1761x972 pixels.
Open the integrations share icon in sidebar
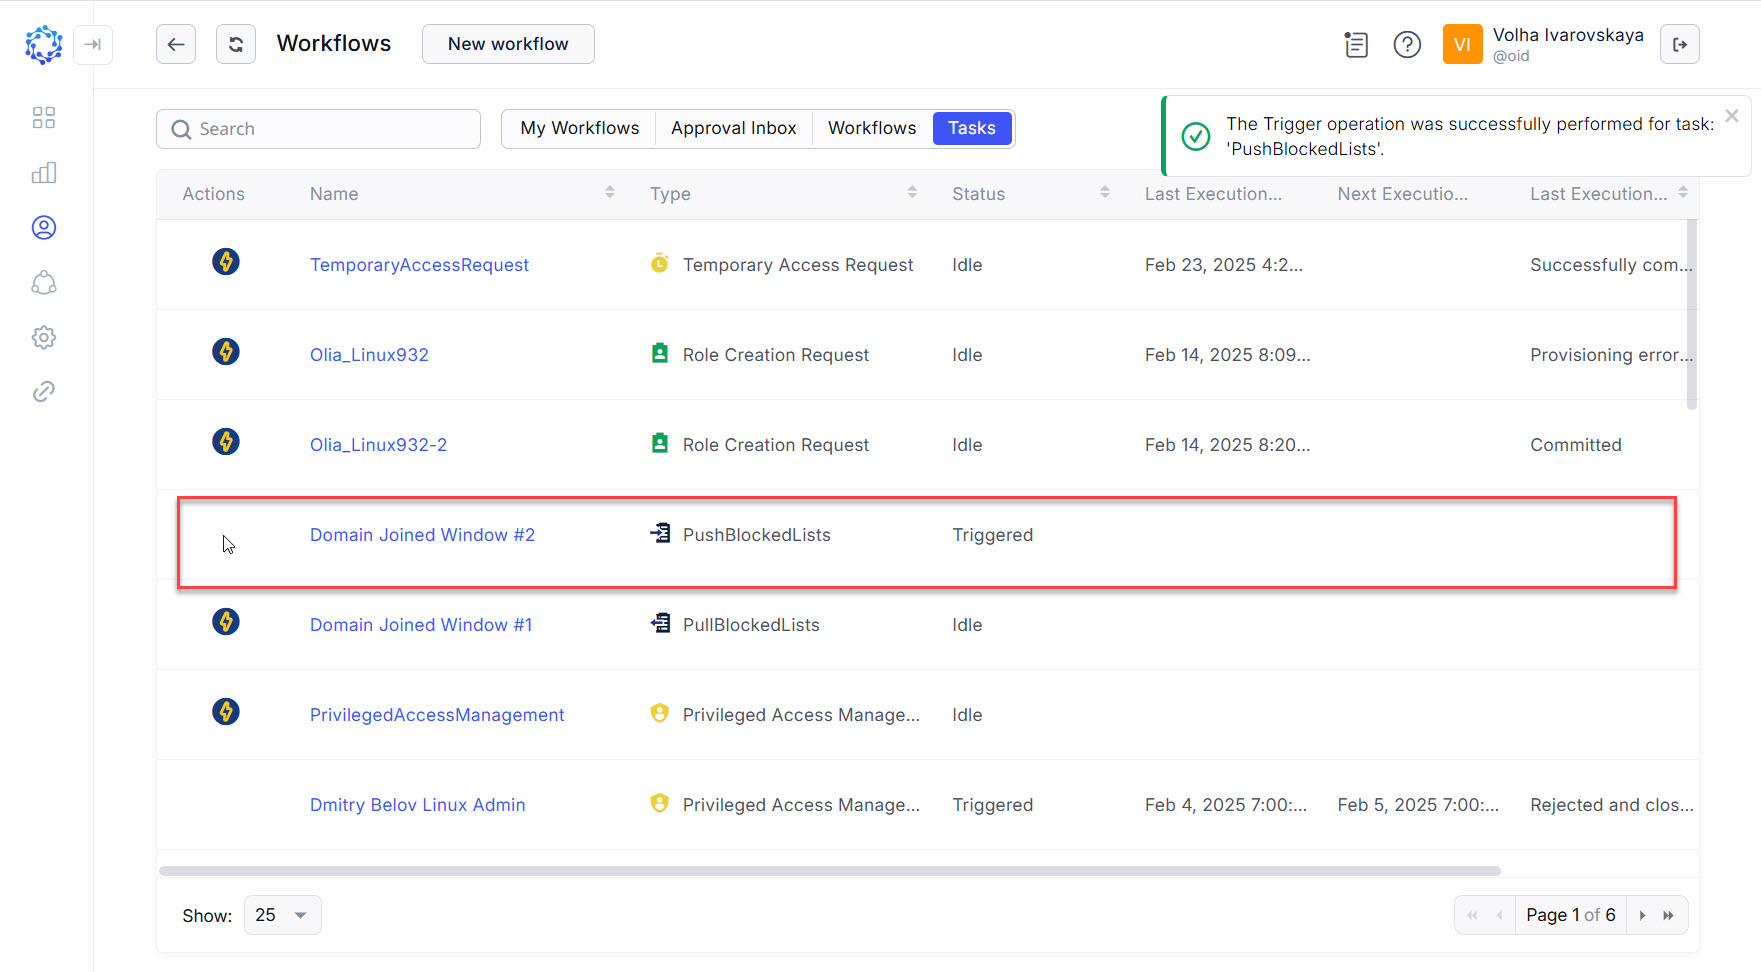pos(44,282)
